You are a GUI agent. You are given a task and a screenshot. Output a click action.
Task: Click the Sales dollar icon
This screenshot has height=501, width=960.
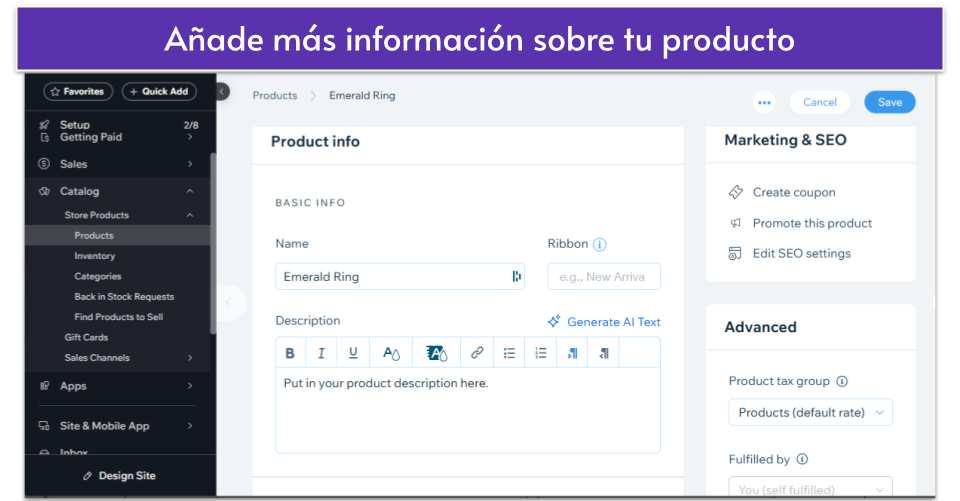pos(44,164)
